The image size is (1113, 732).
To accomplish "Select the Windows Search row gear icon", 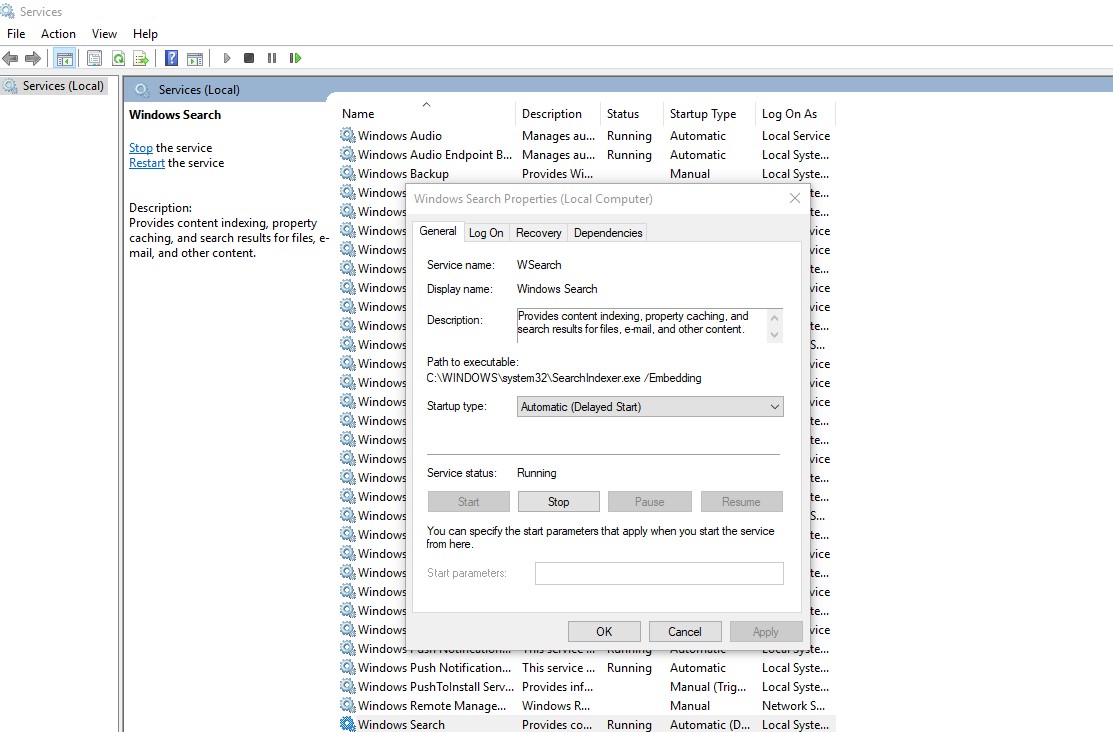I will coord(347,724).
